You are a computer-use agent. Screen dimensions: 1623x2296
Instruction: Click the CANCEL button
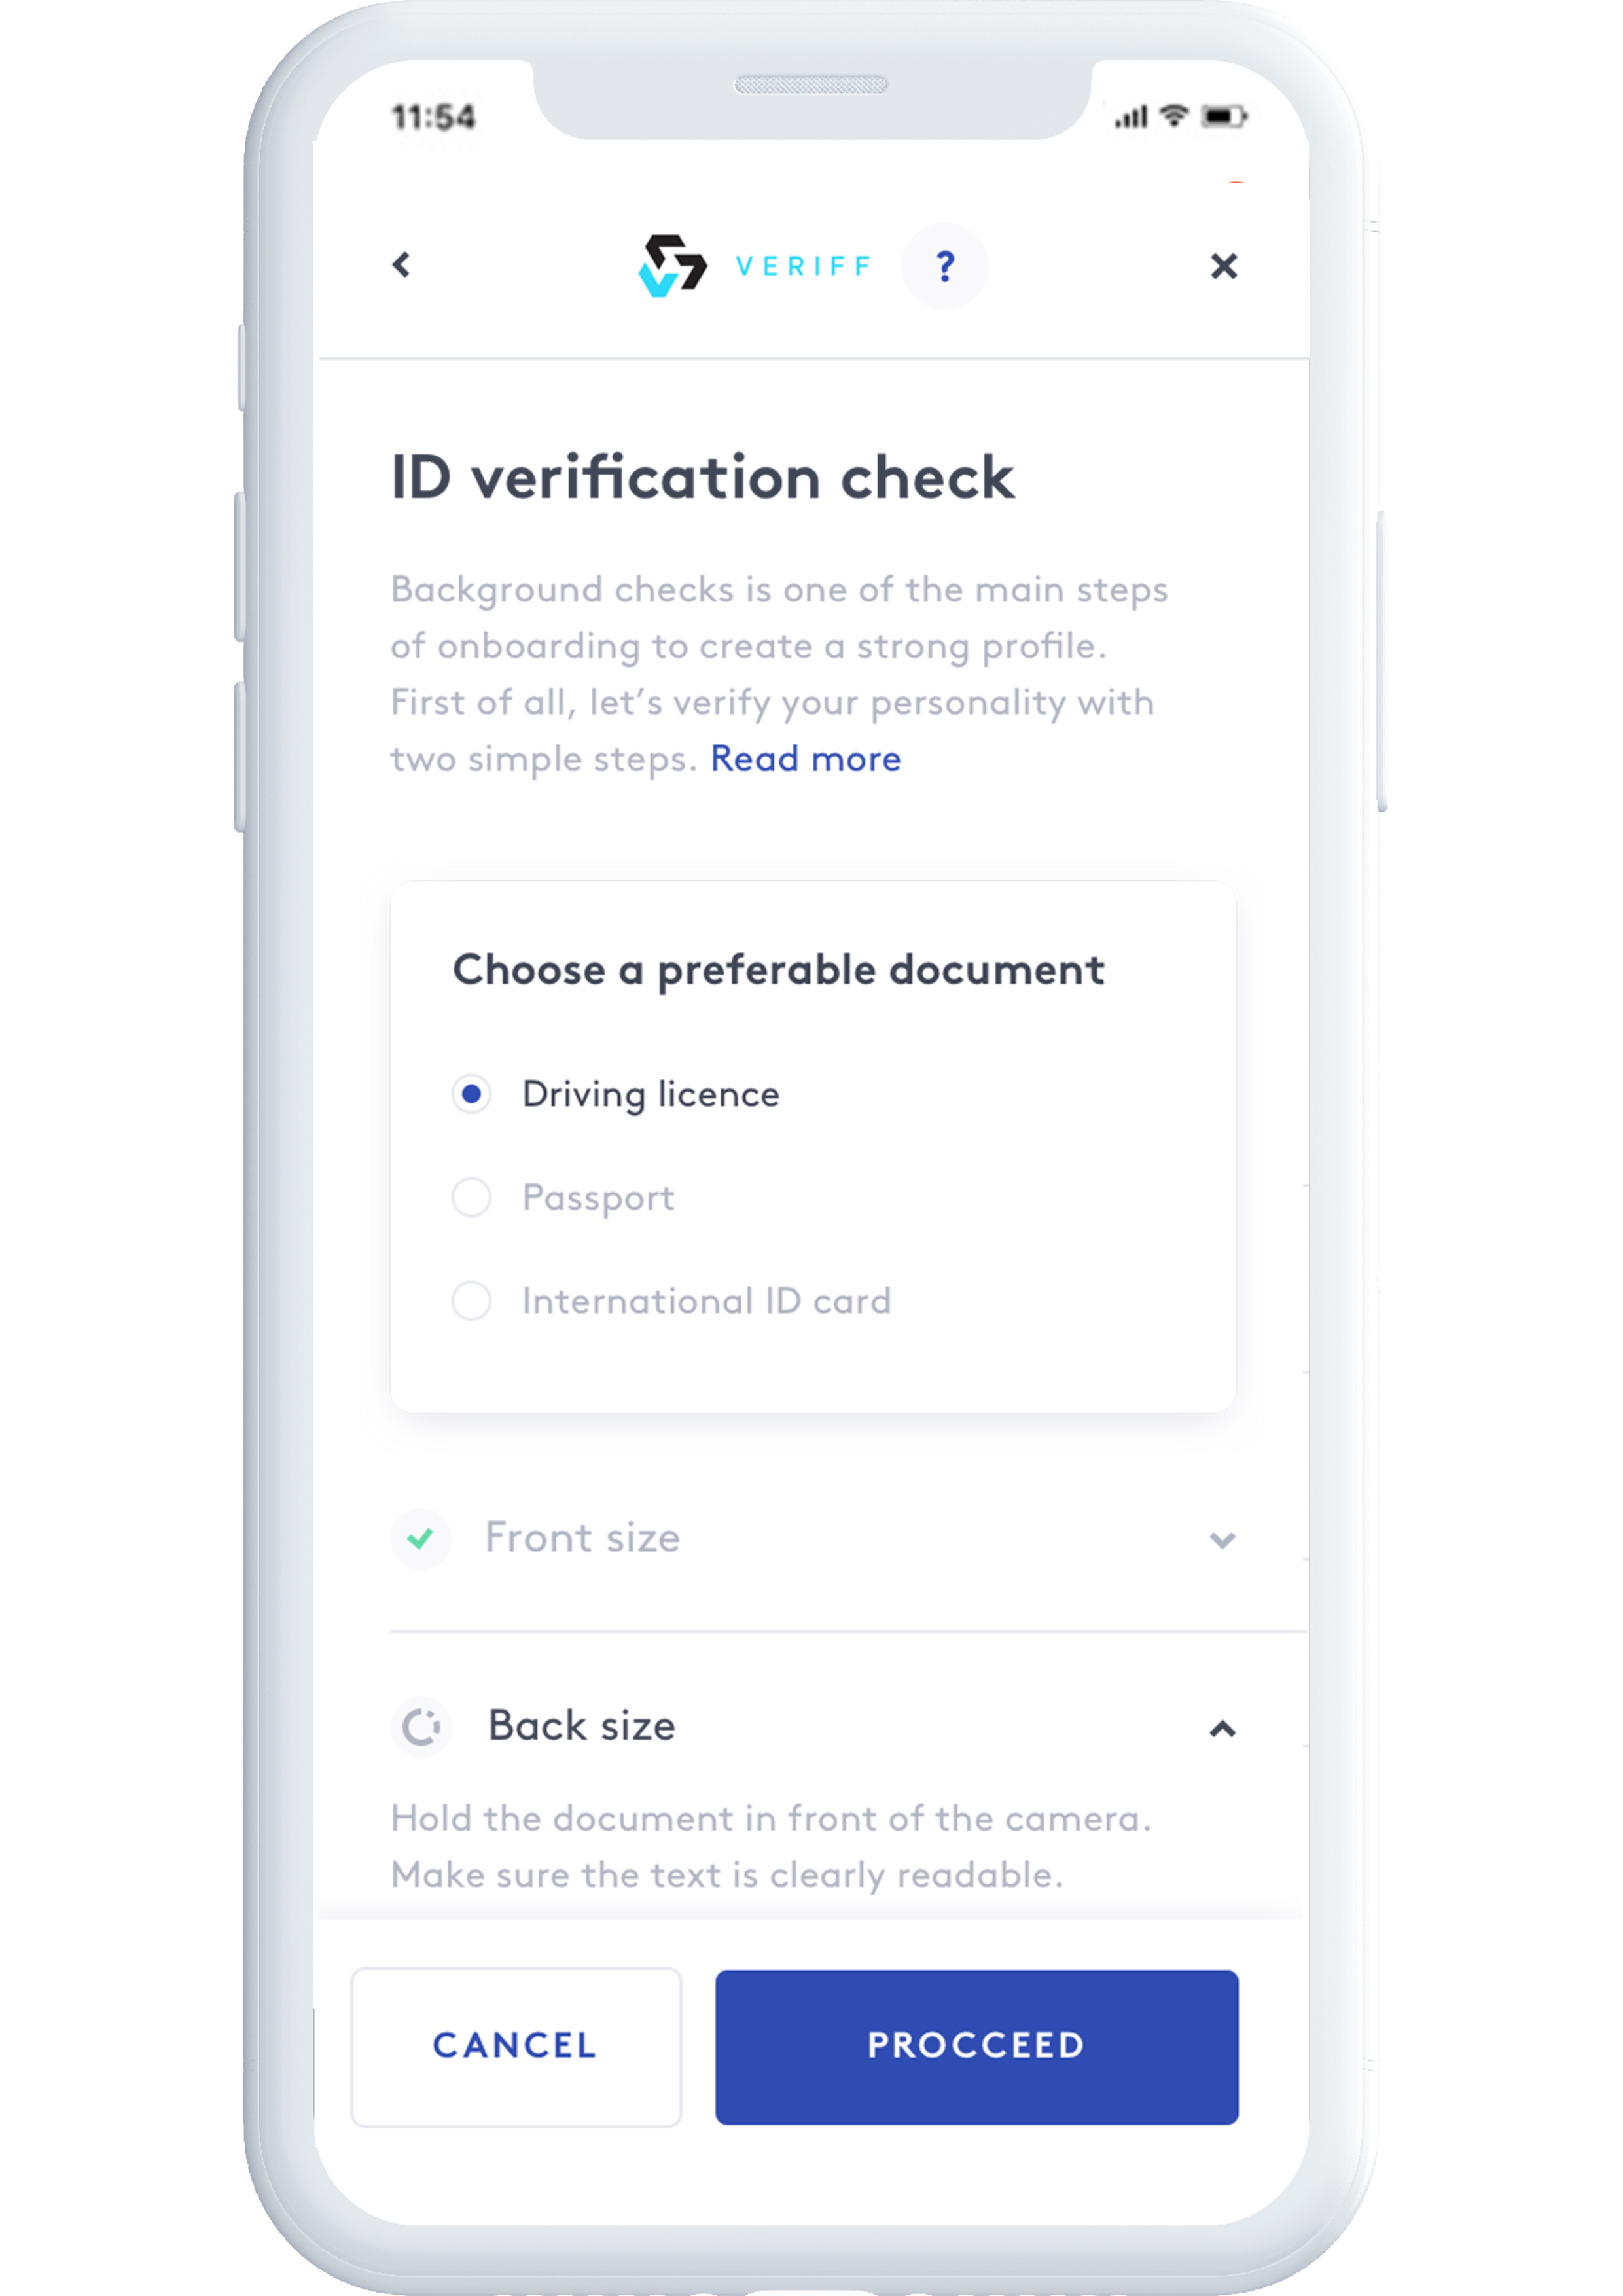click(x=516, y=2047)
